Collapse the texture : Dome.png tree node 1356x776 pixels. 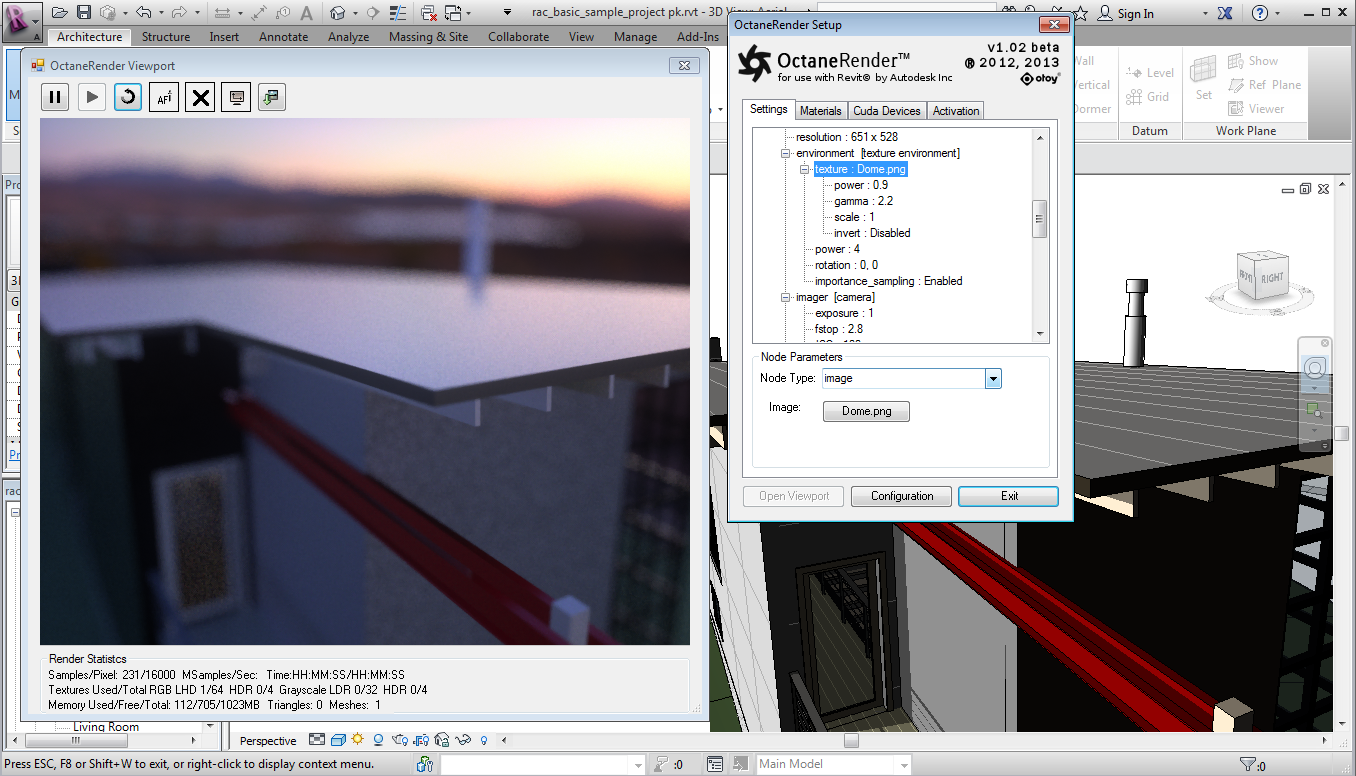(805, 169)
